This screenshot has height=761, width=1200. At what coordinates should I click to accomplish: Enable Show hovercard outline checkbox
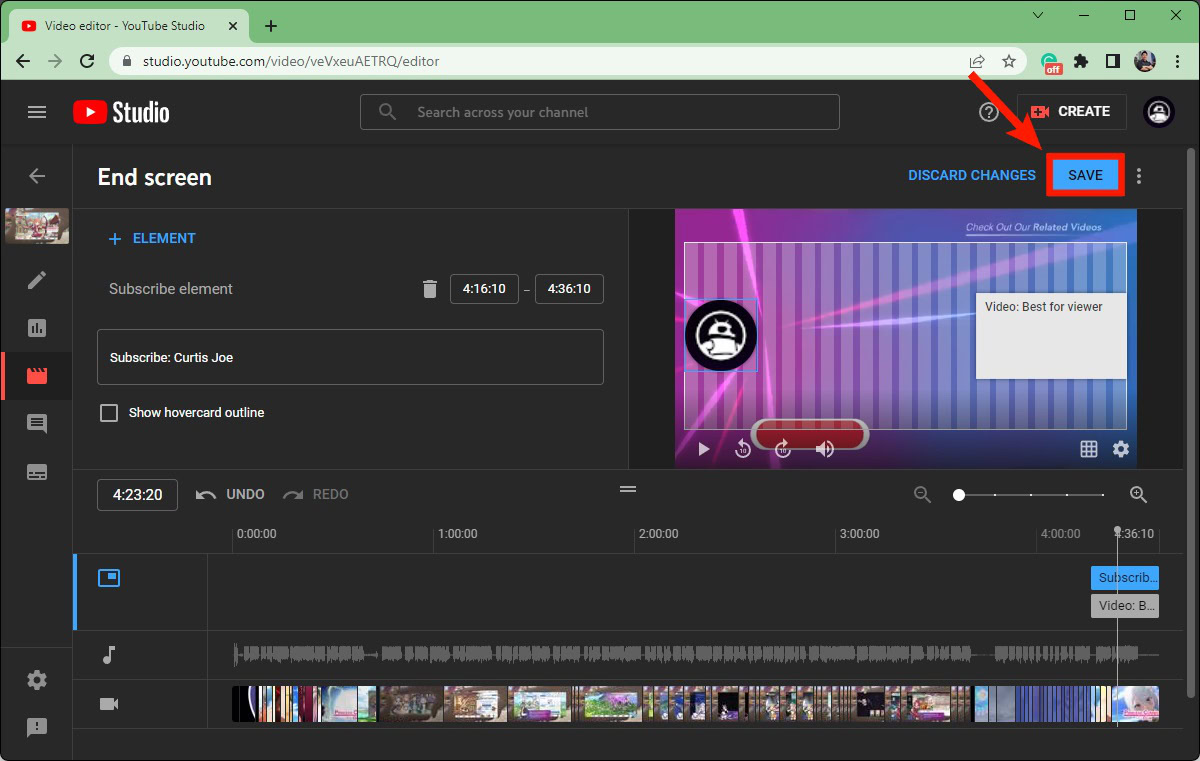[x=109, y=413]
